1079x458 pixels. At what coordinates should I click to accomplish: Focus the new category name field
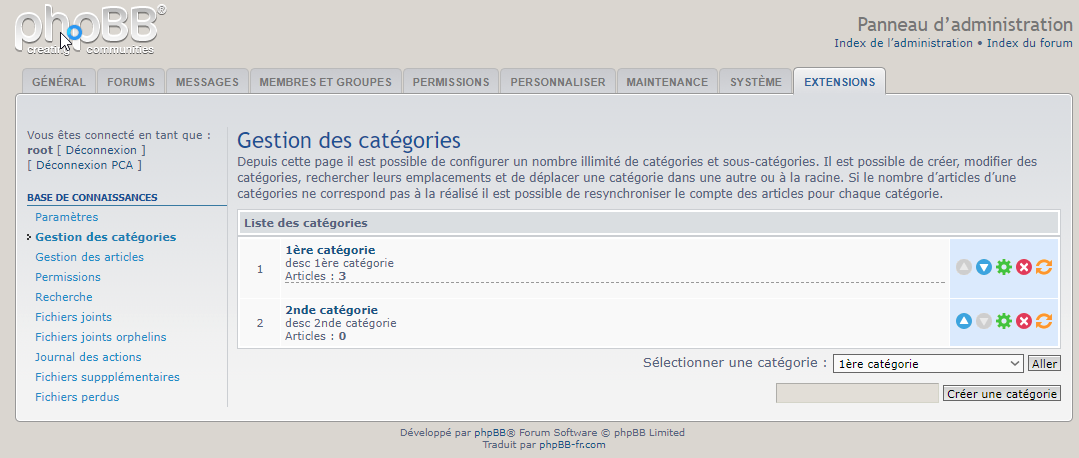pos(857,394)
